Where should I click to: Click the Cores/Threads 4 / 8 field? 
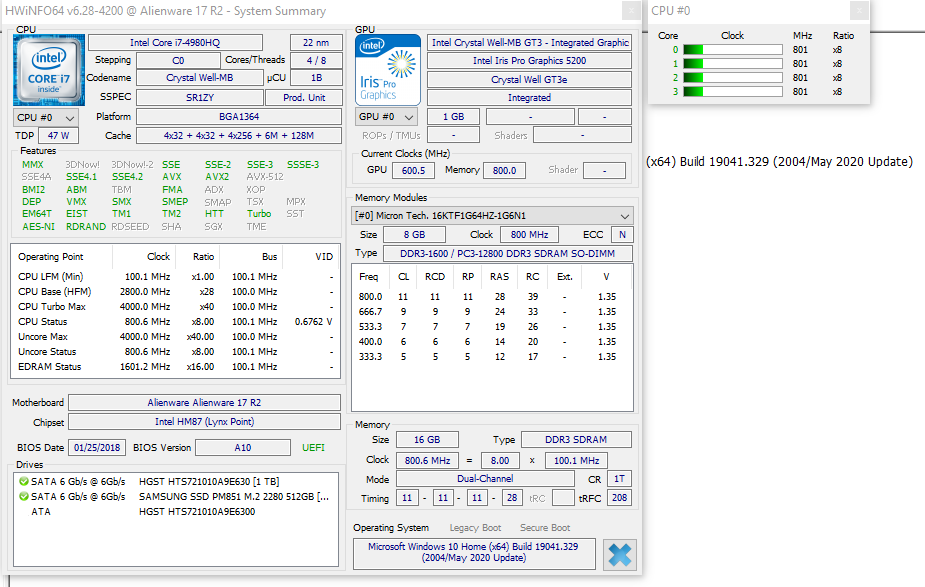click(316, 60)
